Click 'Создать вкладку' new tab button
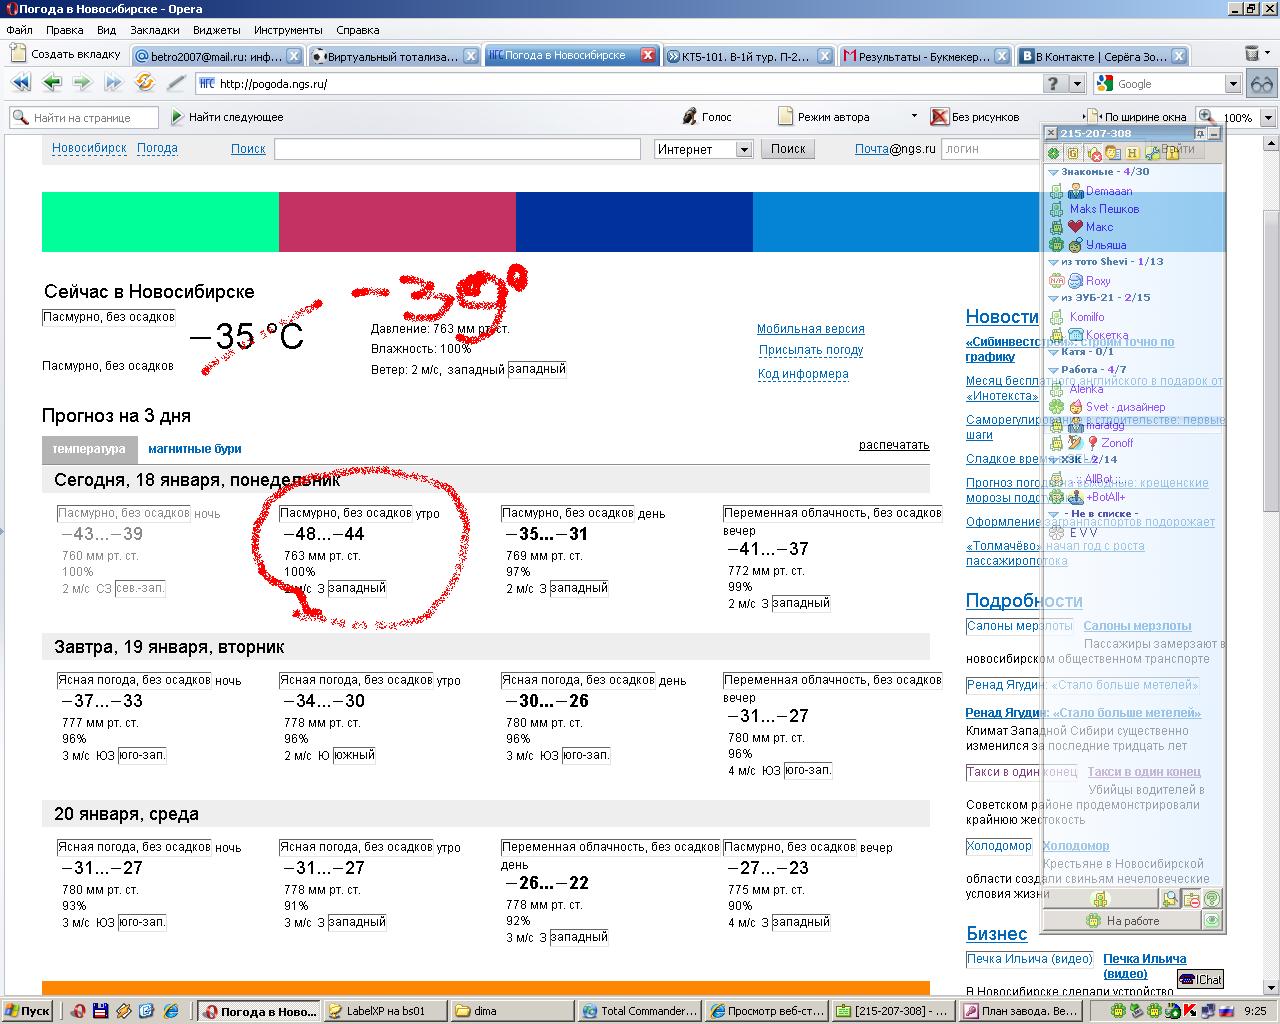This screenshot has width=1280, height=1024. coord(66,54)
